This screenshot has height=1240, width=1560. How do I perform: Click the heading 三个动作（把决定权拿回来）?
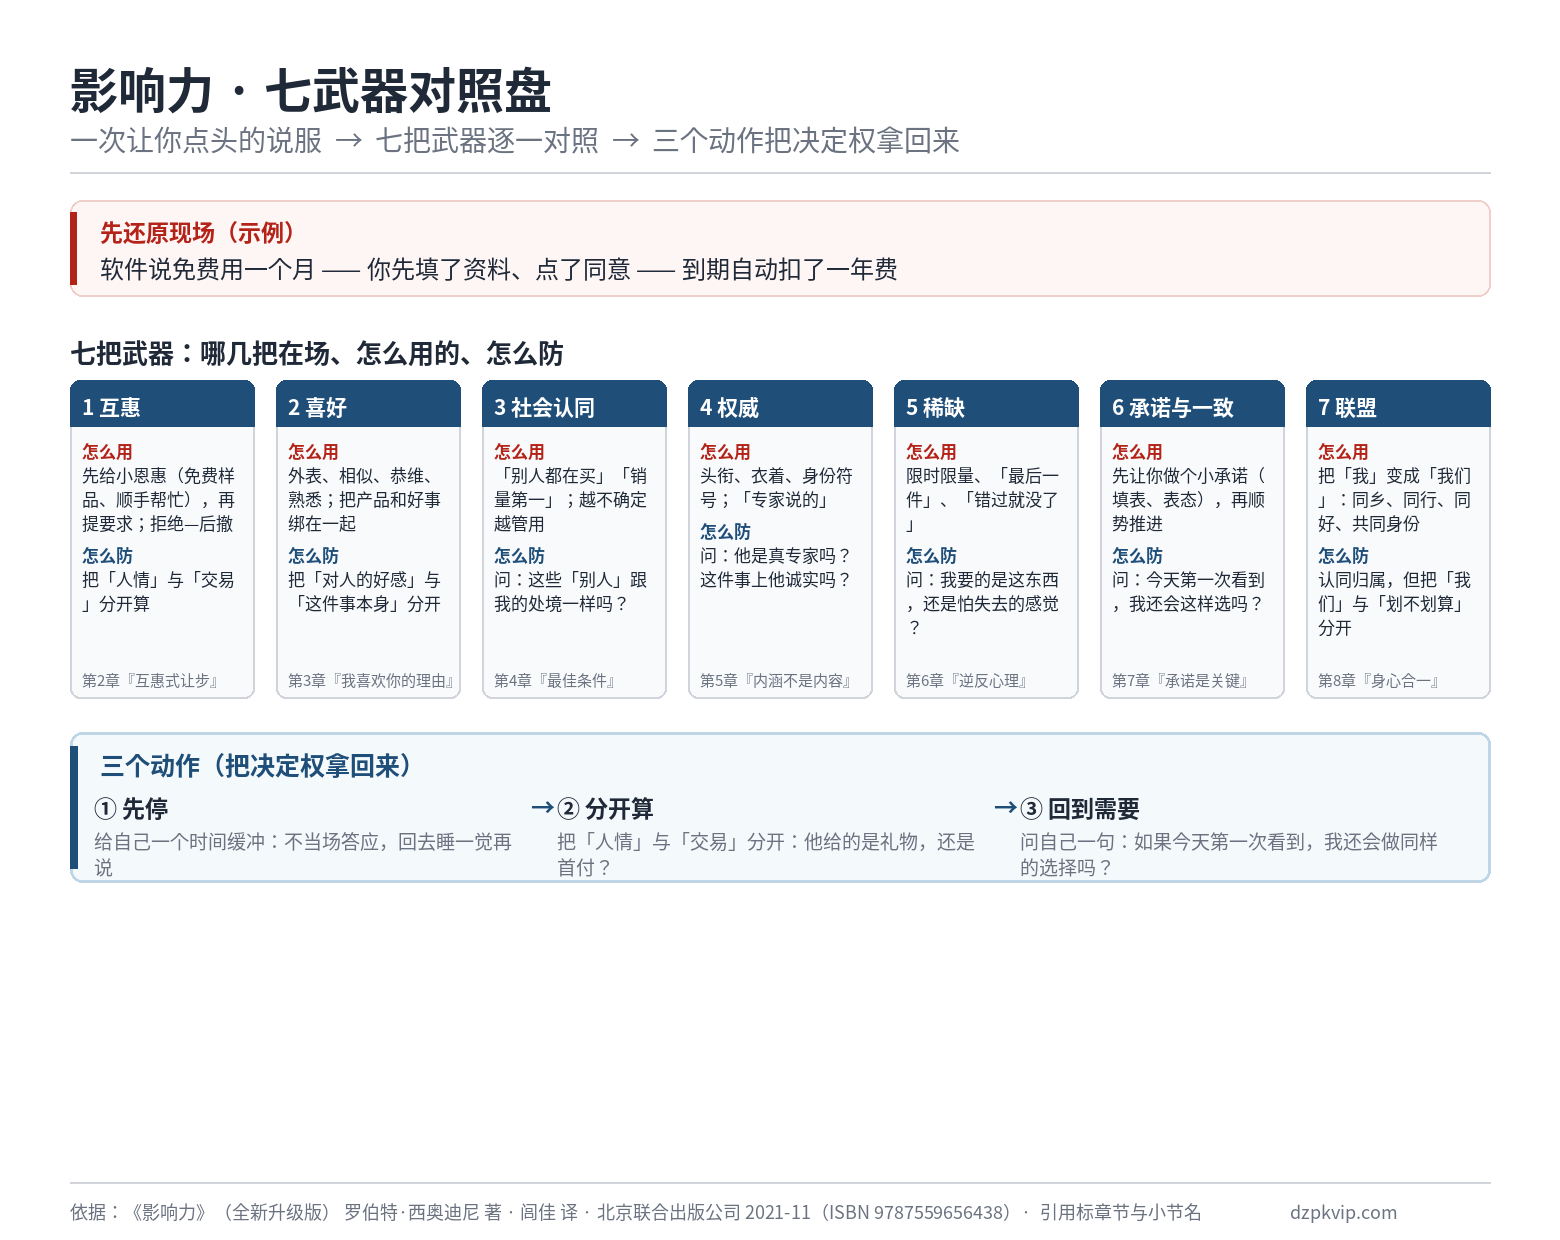(255, 766)
